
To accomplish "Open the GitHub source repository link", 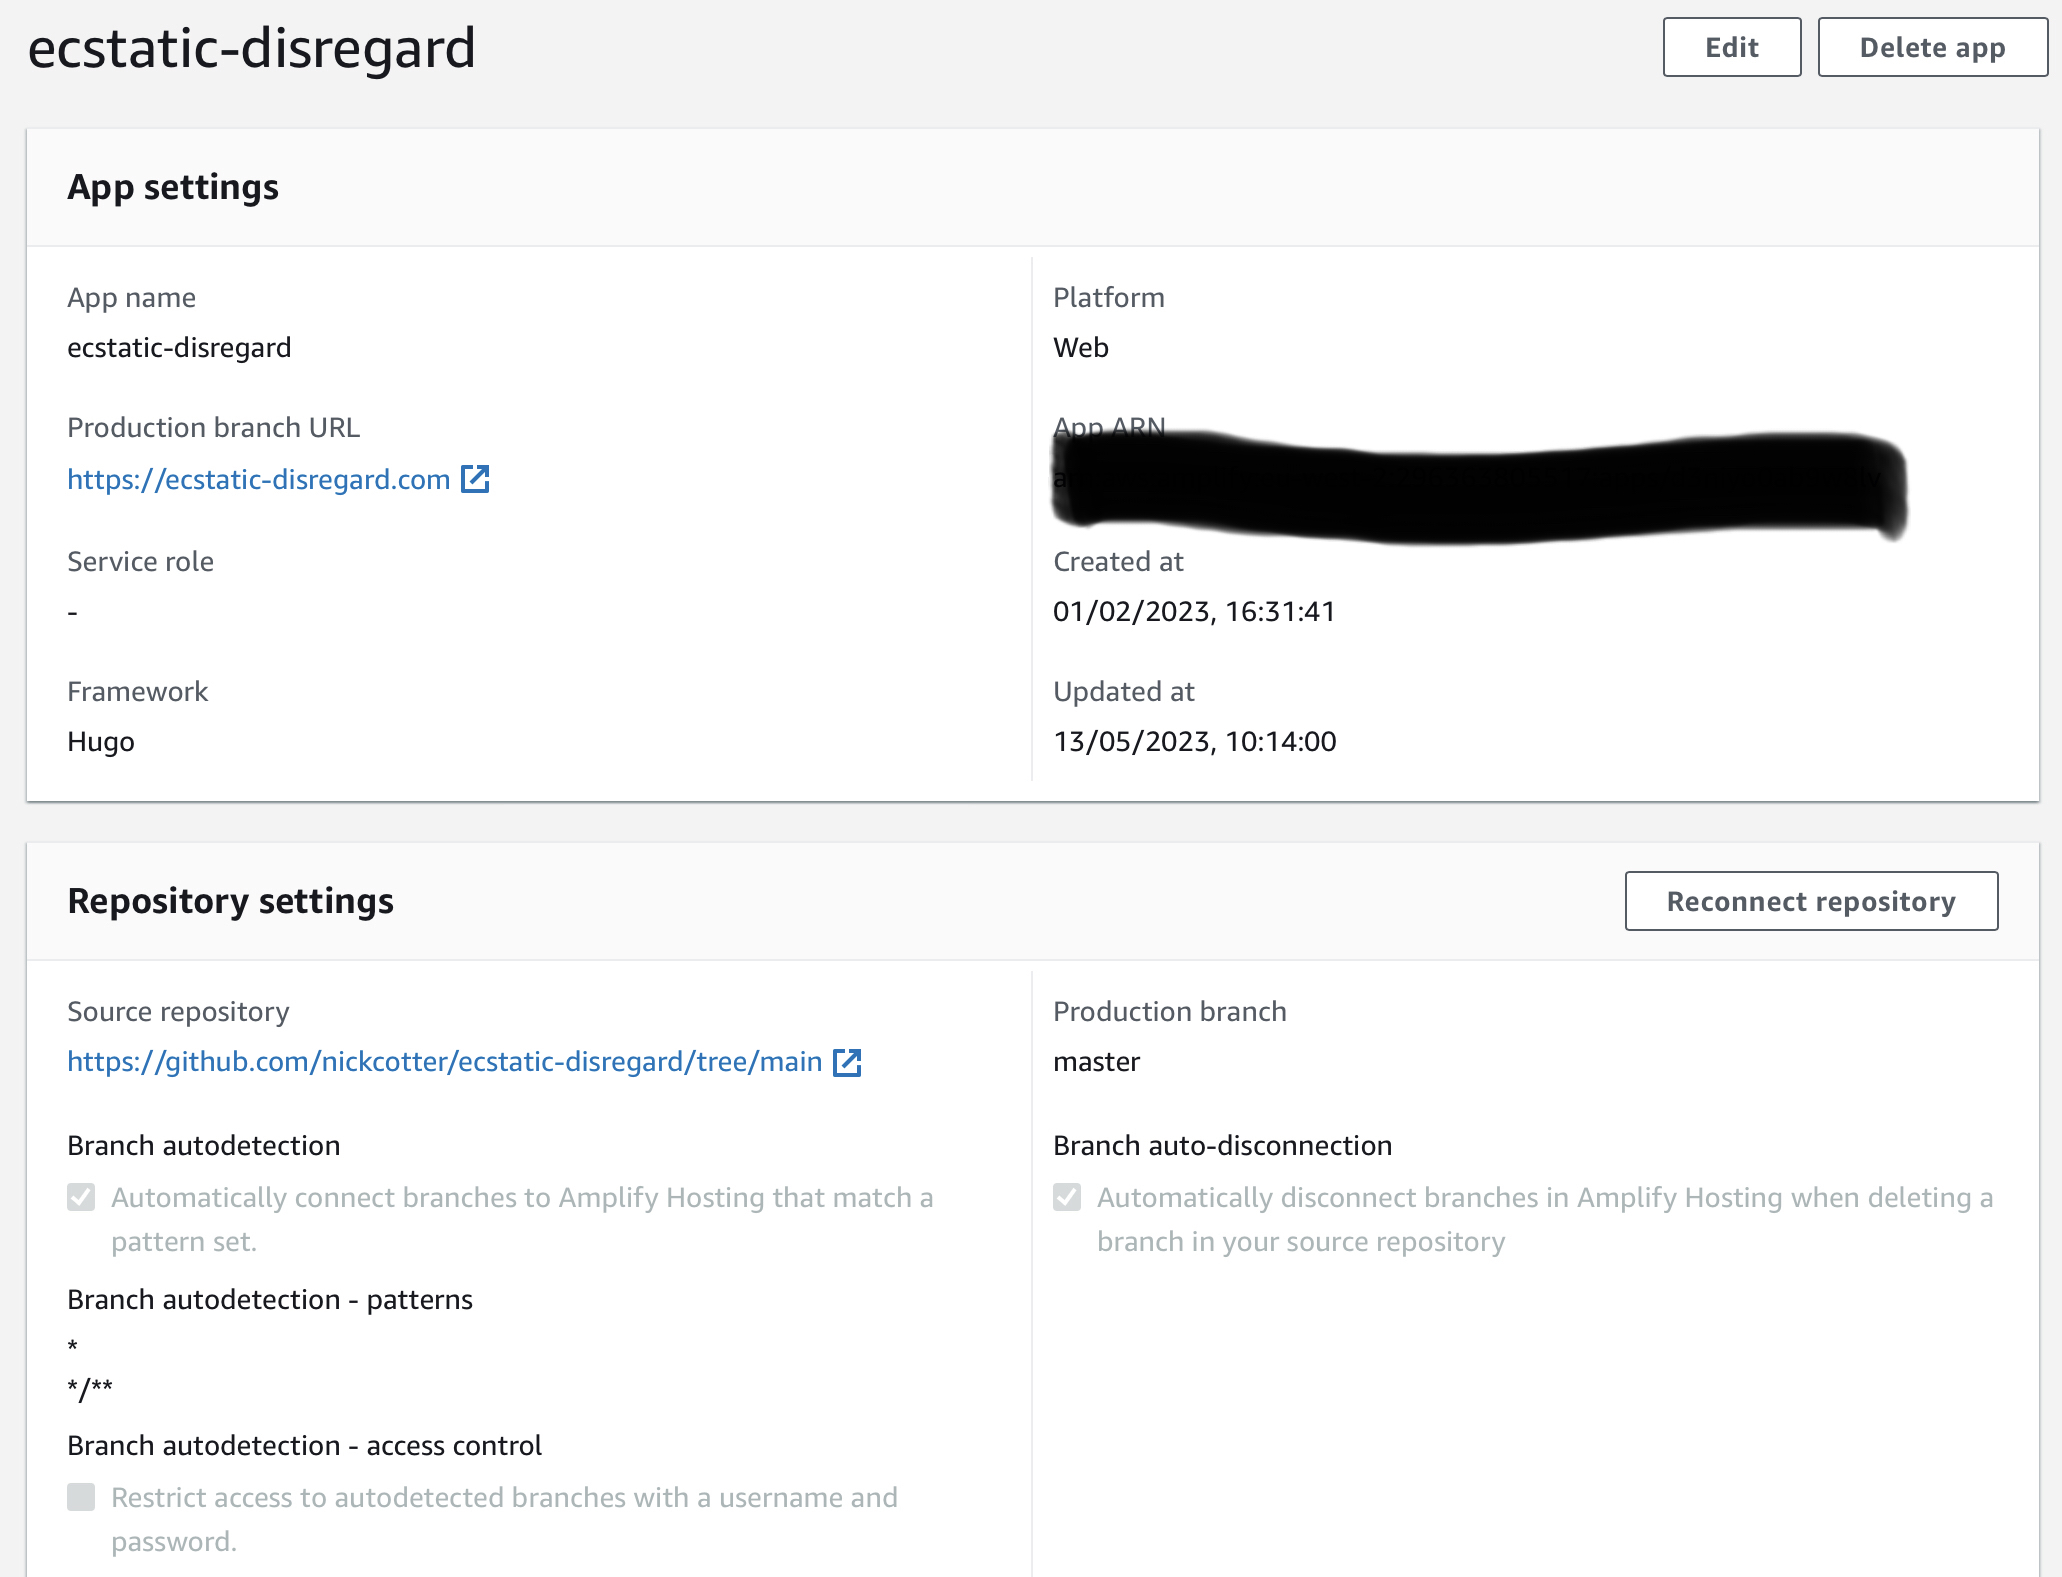I will pyautogui.click(x=445, y=1061).
